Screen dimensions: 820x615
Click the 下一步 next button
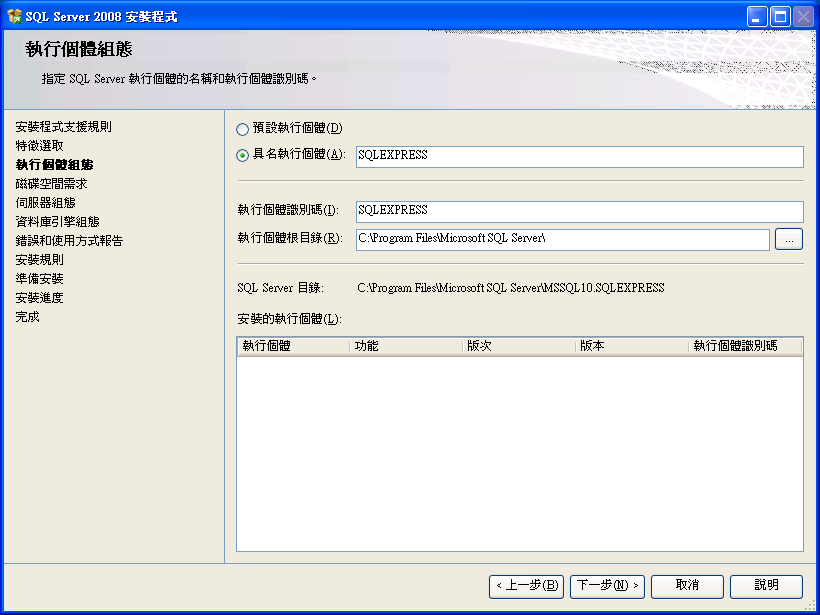tap(607, 586)
